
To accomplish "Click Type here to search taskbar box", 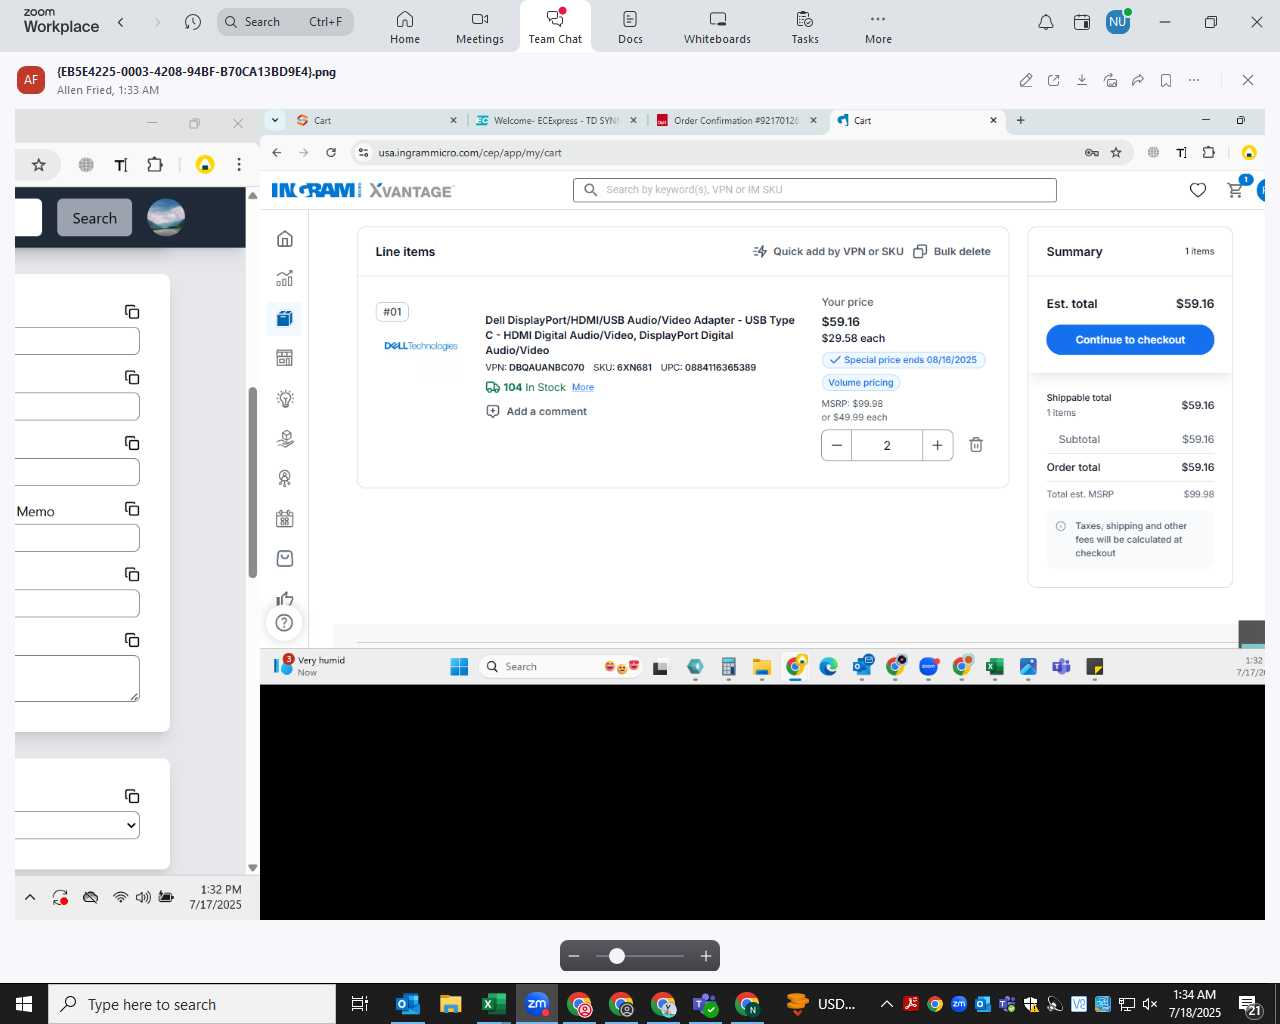I will point(192,1004).
